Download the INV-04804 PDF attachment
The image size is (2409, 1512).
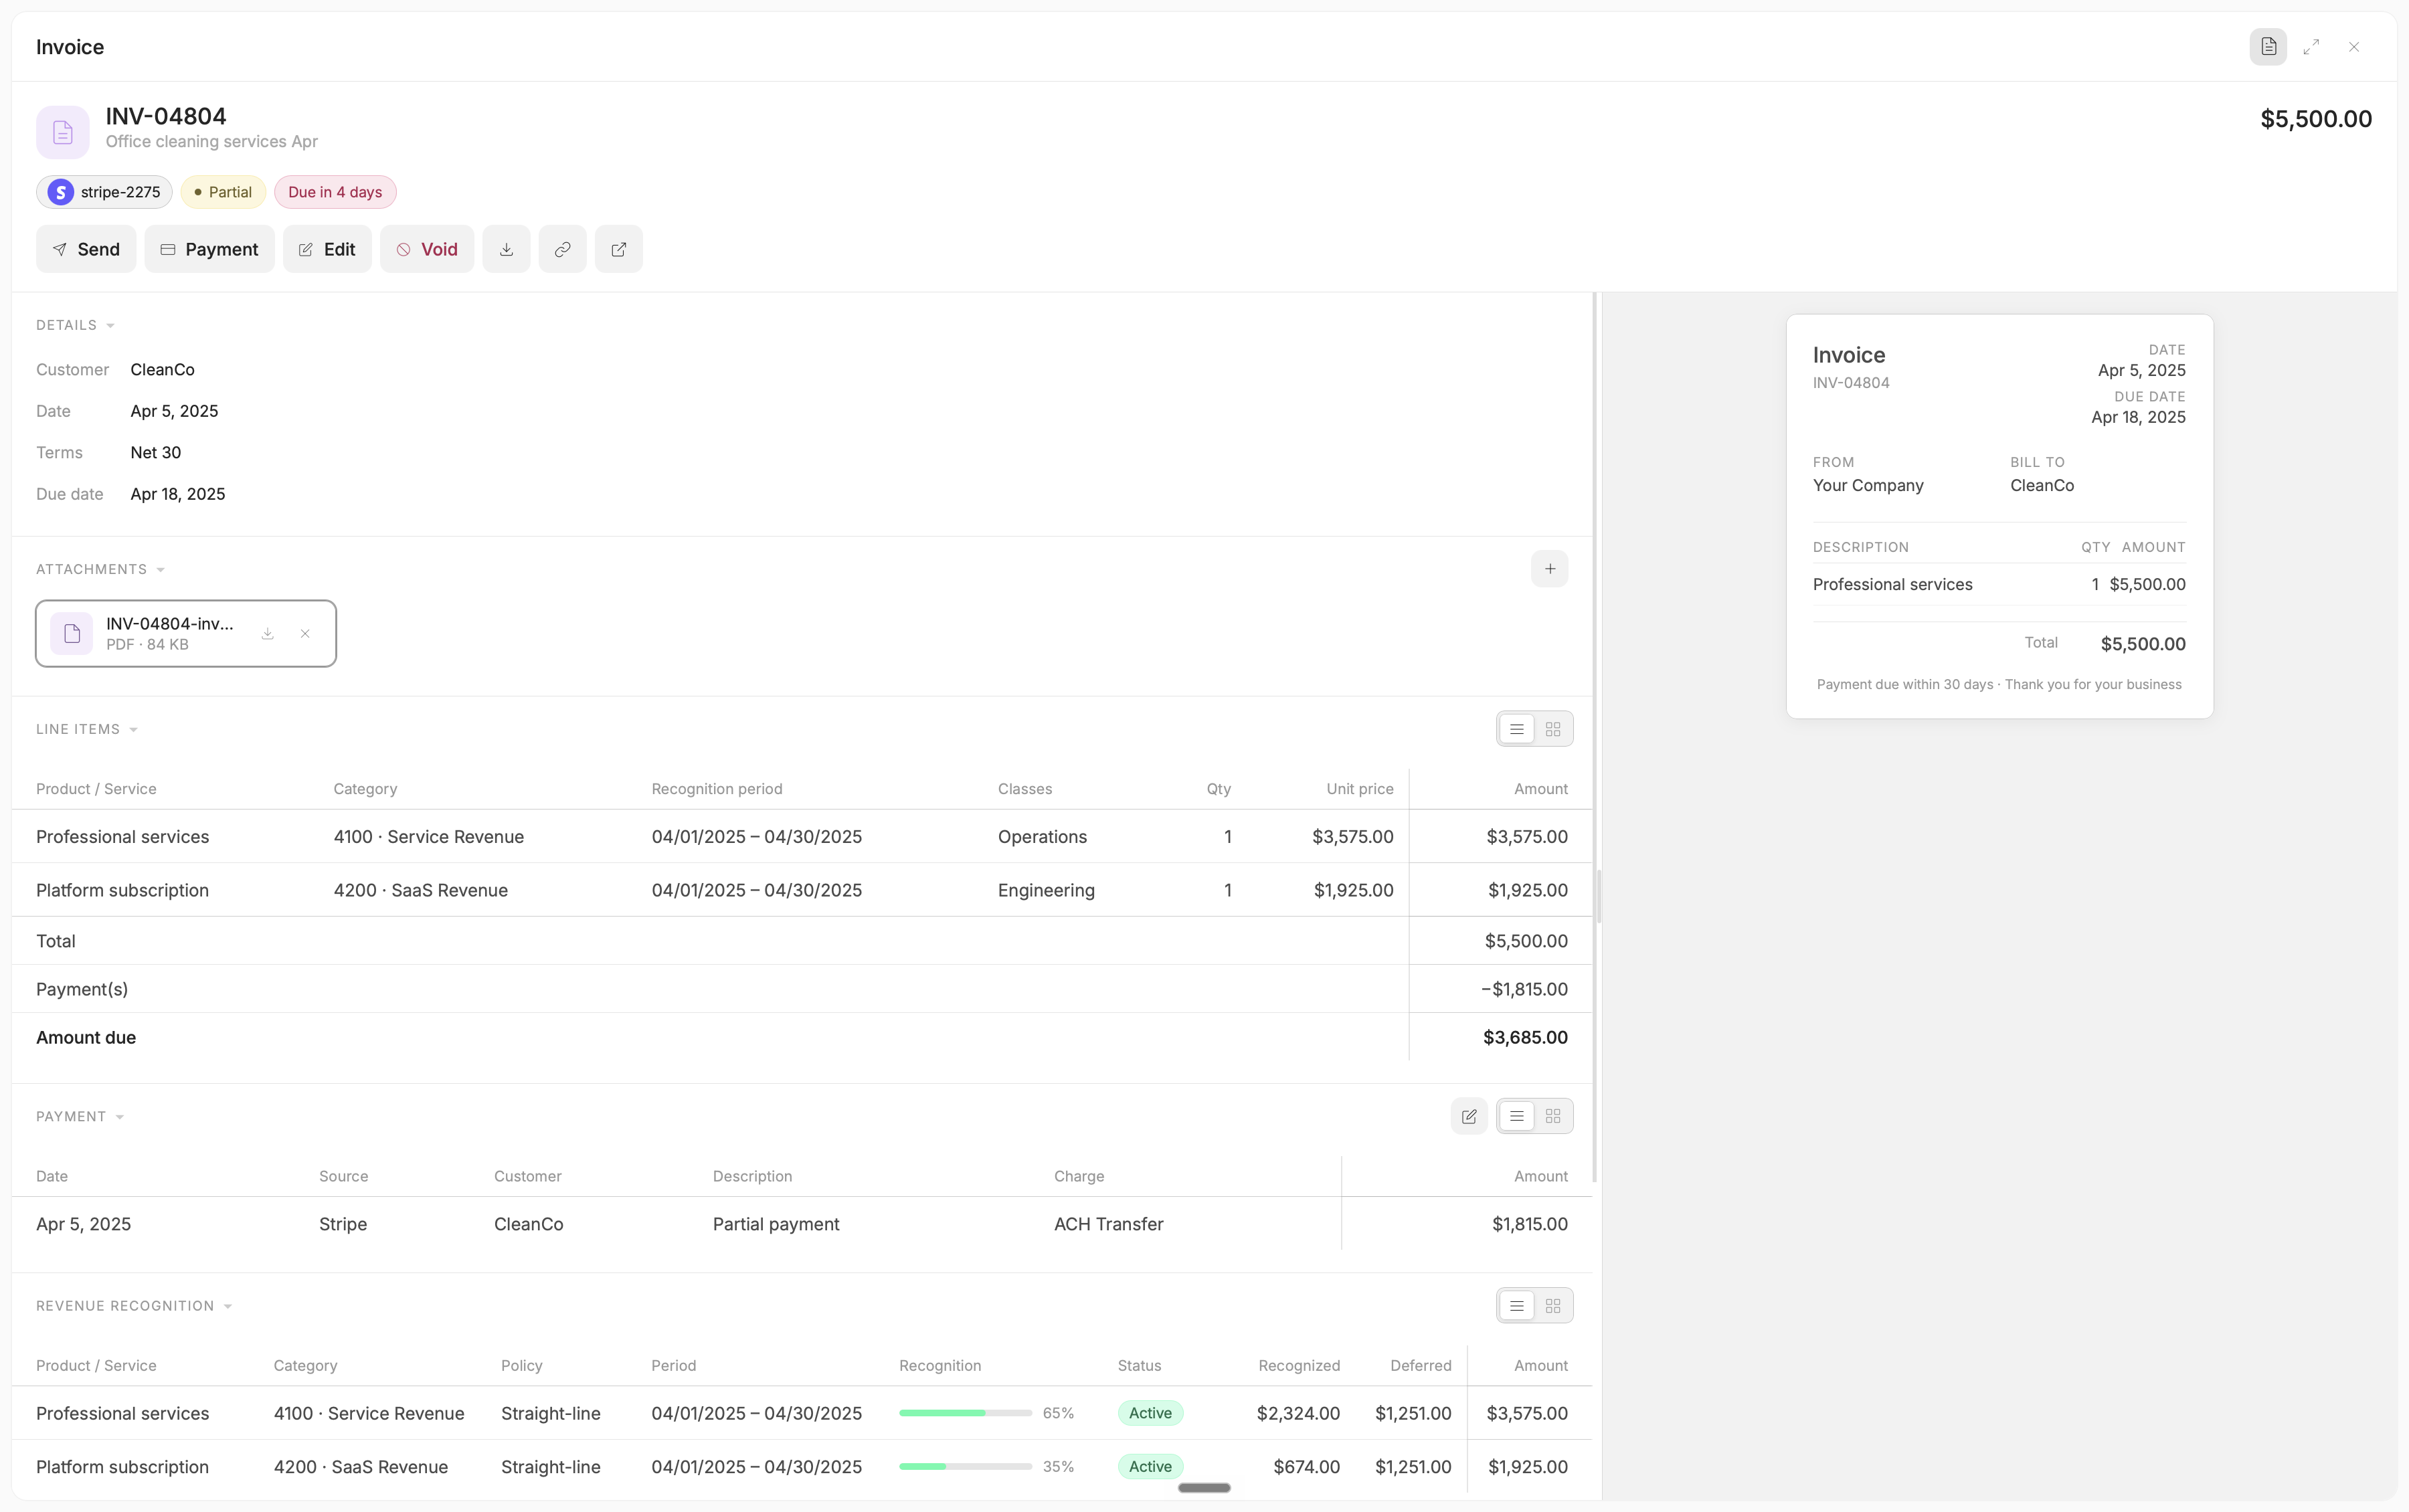point(268,634)
